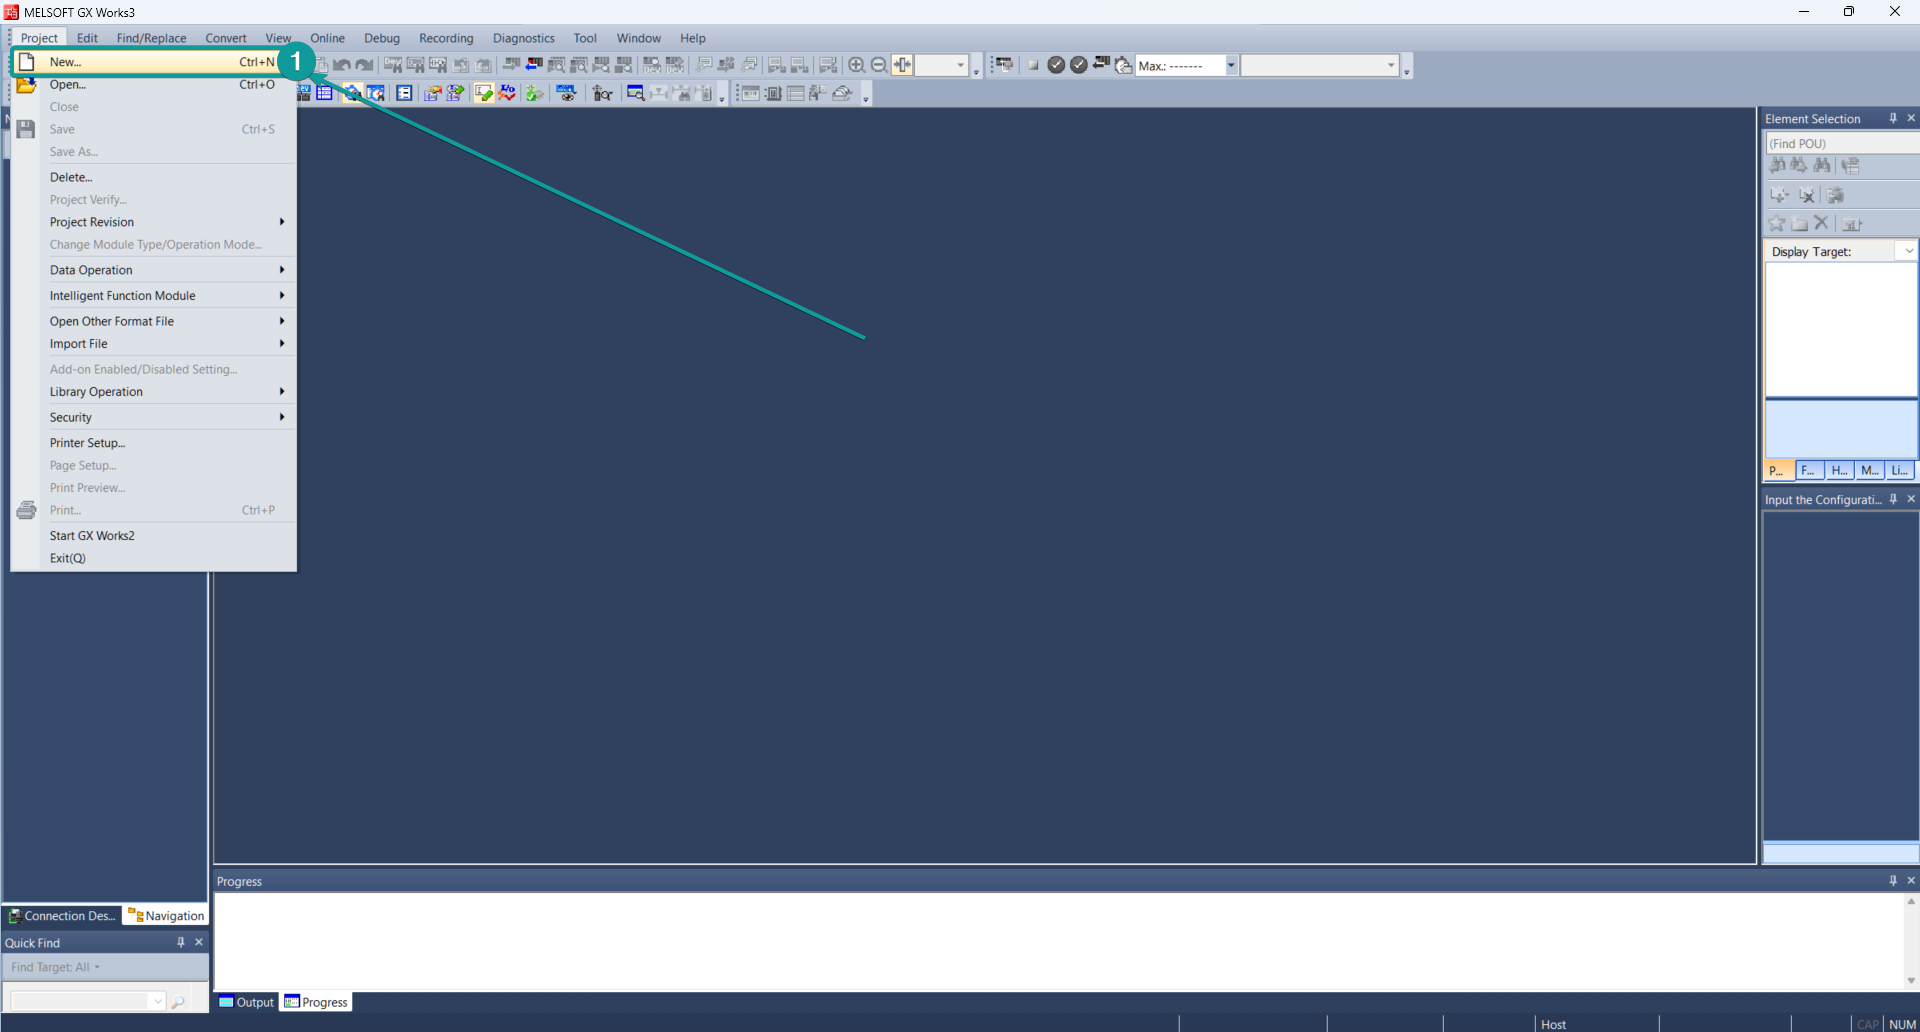Switch to the Output tab
Screen dimensions: 1920x1032
pyautogui.click(x=246, y=1002)
